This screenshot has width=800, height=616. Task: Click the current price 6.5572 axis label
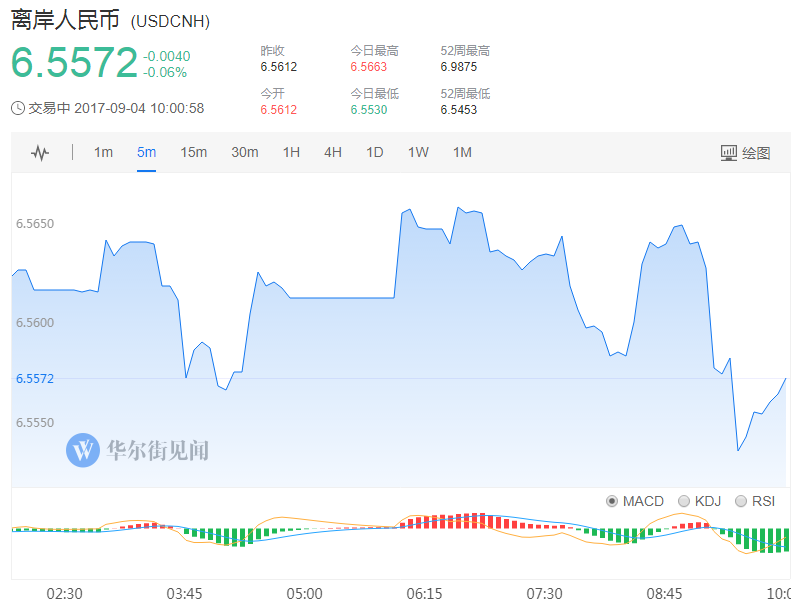coord(33,379)
